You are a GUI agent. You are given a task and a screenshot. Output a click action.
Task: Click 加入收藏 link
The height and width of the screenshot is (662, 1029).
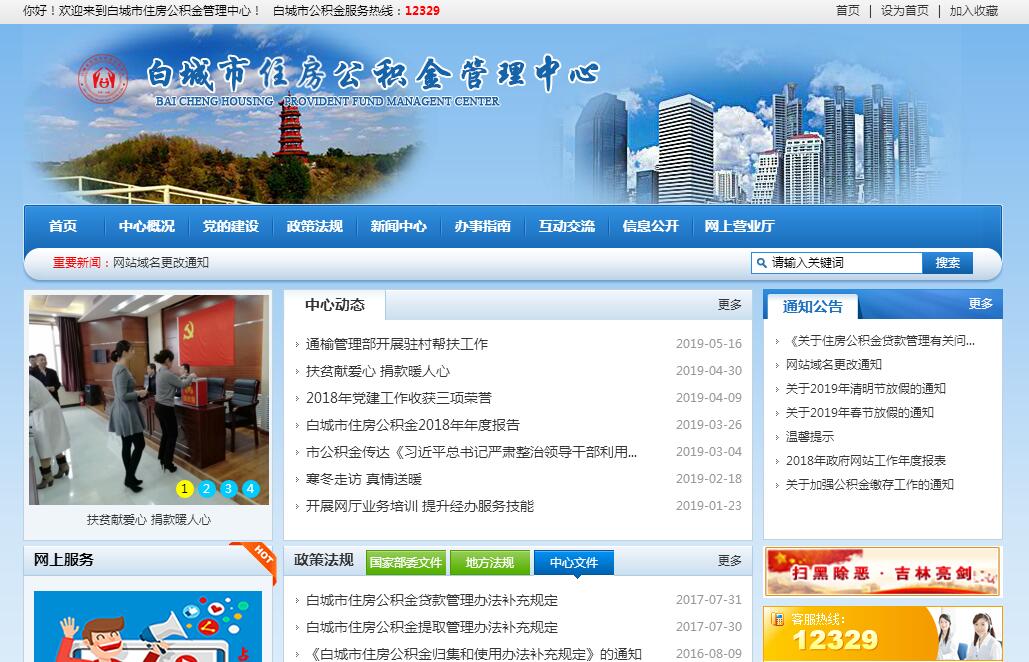coord(973,10)
